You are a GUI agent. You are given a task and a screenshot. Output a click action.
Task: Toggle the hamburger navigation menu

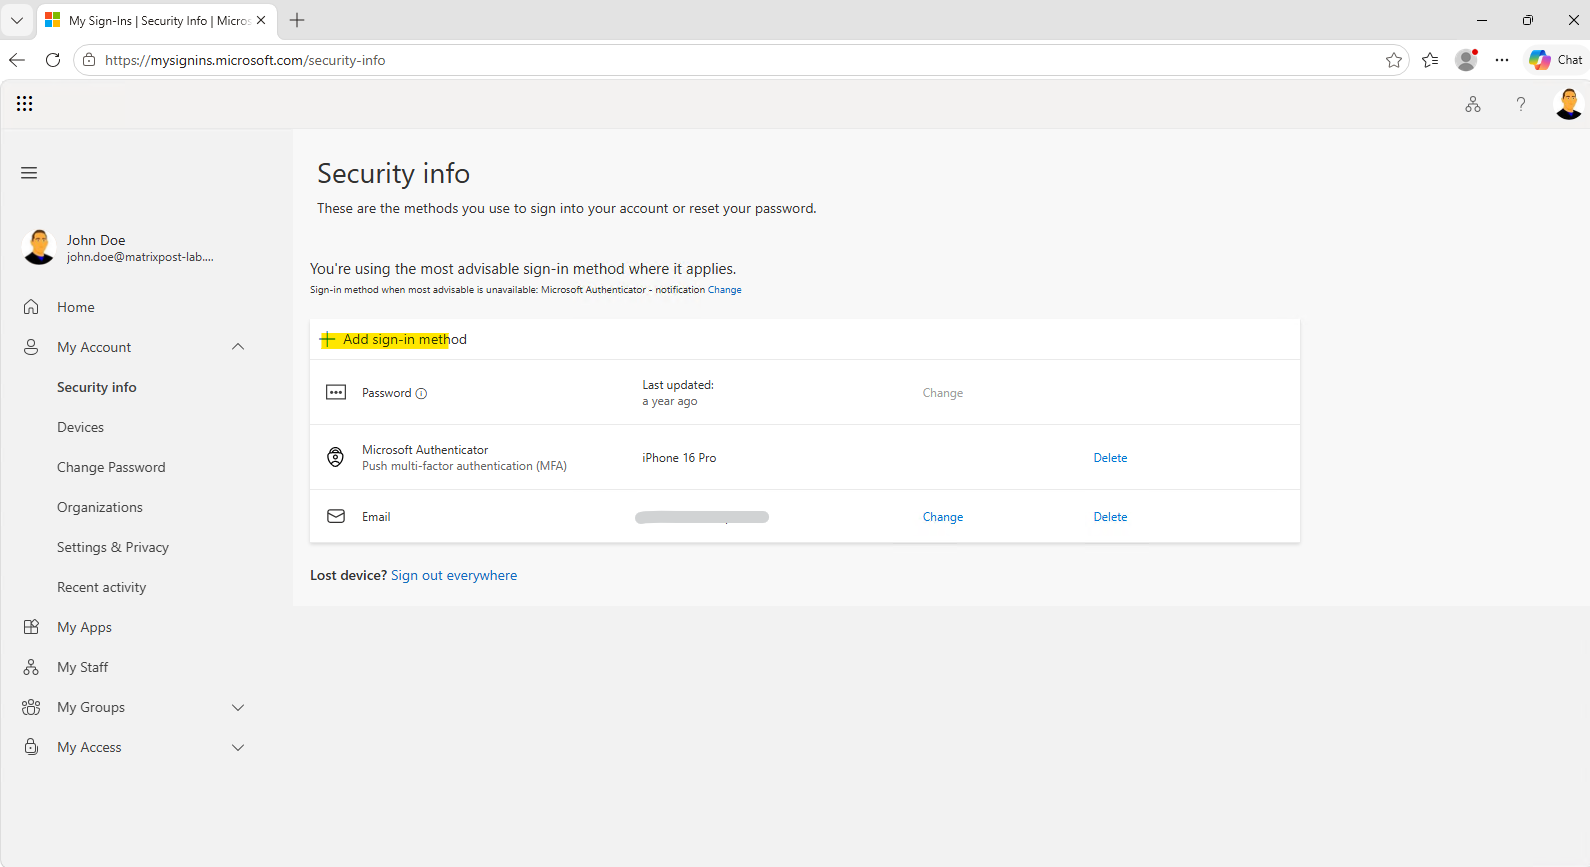pyautogui.click(x=29, y=173)
